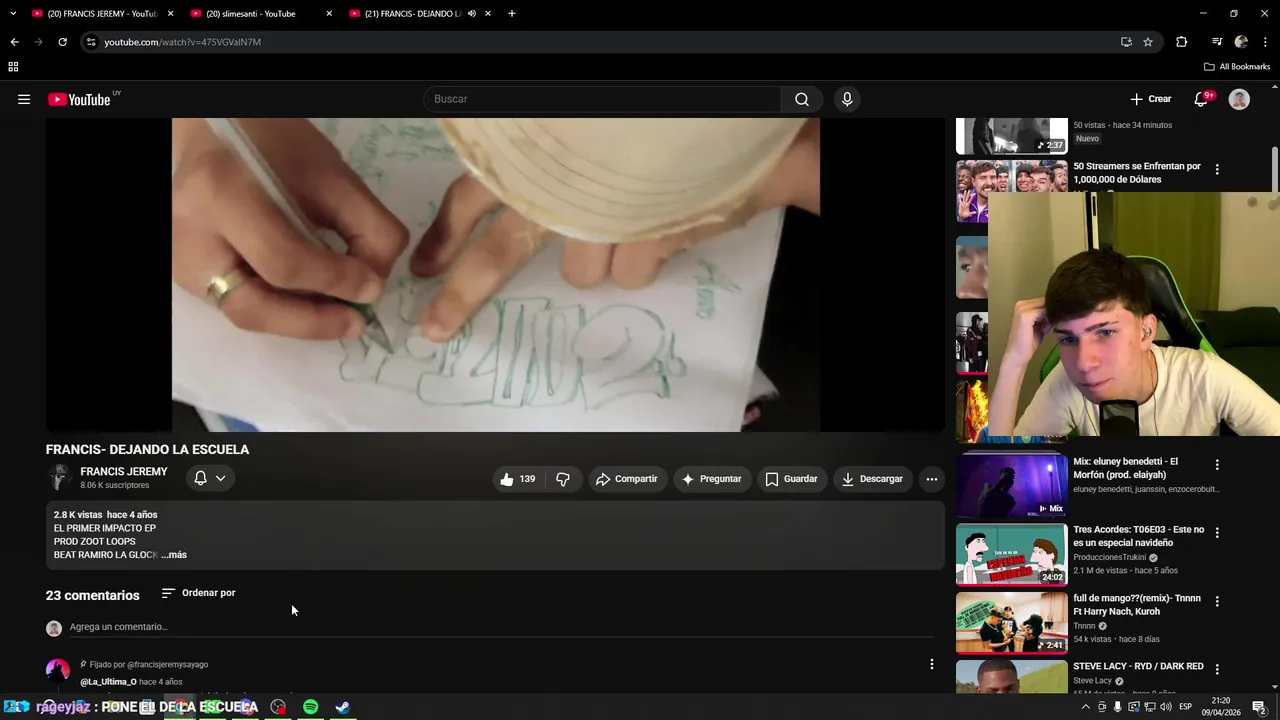Open options for full de mango video
The image size is (1280, 720).
1217,601
